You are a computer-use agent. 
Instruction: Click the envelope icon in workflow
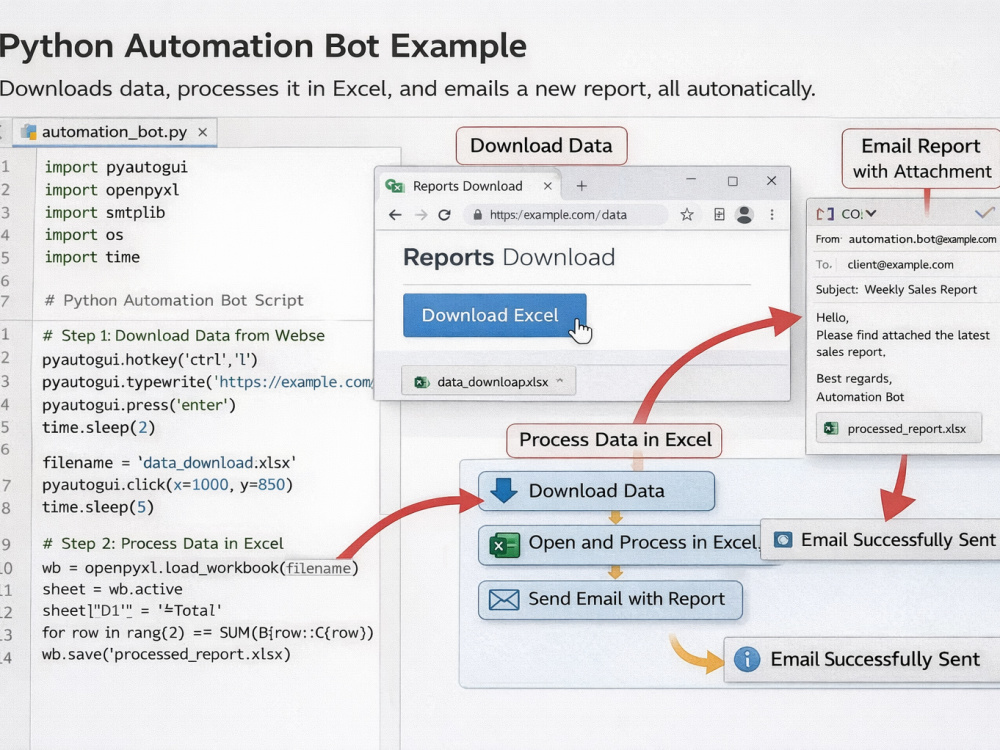[x=504, y=599]
